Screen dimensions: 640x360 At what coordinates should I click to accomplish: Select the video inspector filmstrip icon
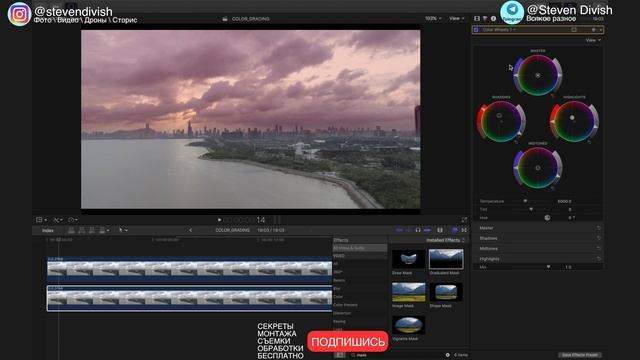477,18
